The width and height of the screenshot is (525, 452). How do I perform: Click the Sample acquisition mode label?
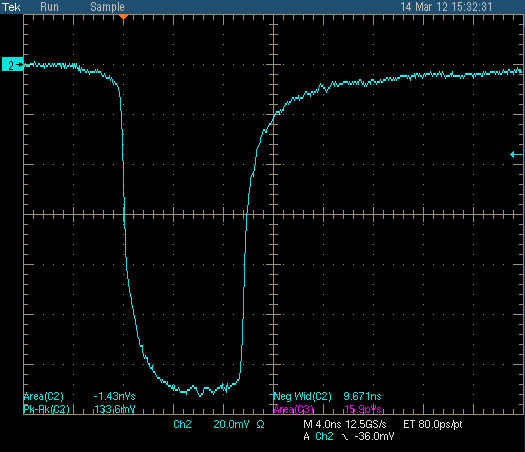point(107,7)
